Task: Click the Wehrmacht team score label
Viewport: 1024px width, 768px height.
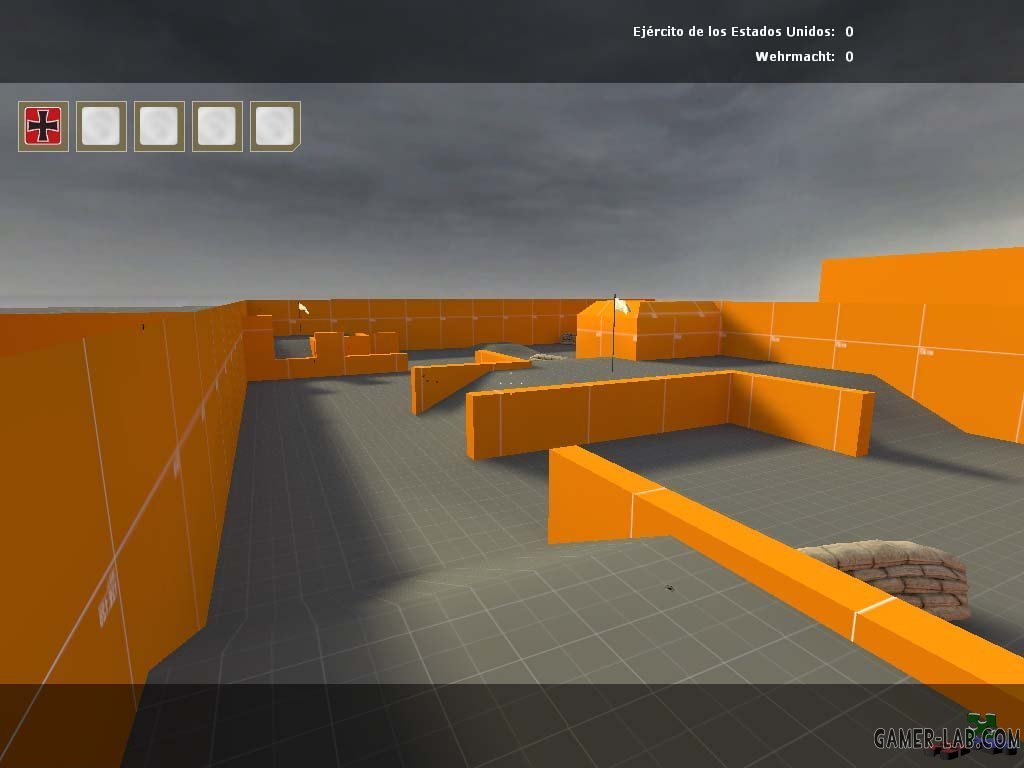Action: coord(794,57)
